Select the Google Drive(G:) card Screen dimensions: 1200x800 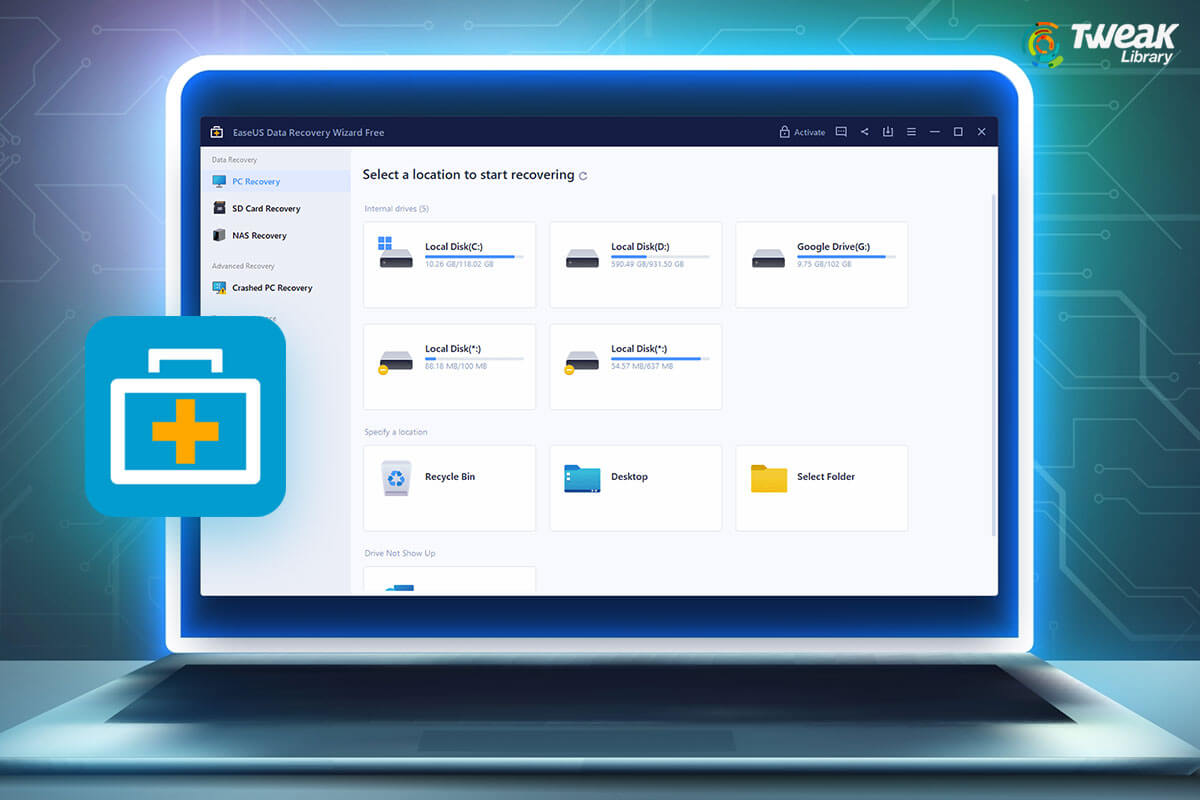tap(821, 264)
